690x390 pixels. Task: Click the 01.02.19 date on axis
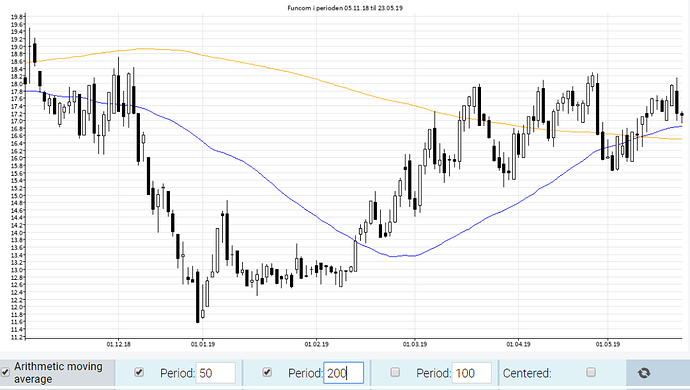pos(316,344)
